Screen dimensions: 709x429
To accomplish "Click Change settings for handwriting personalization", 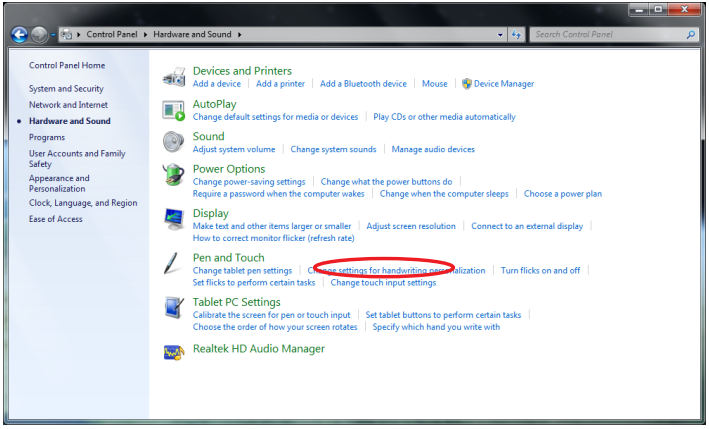I will [x=396, y=270].
